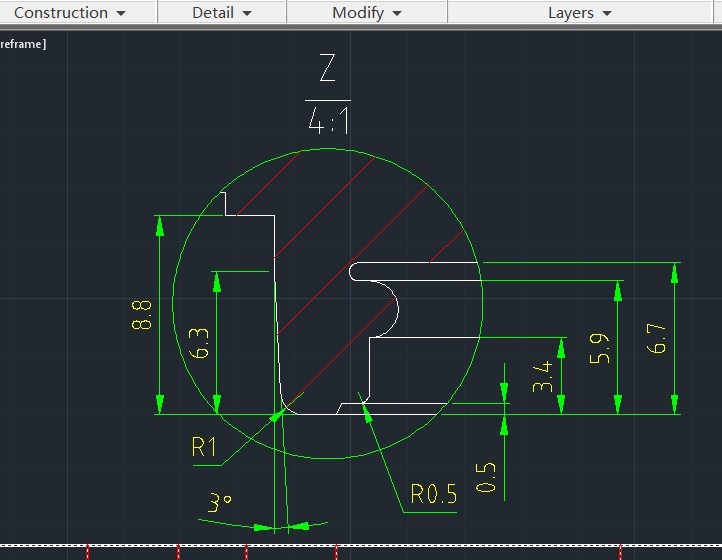Screen dimensions: 722x560
Task: Click the 4:1 scale text
Action: 328,120
